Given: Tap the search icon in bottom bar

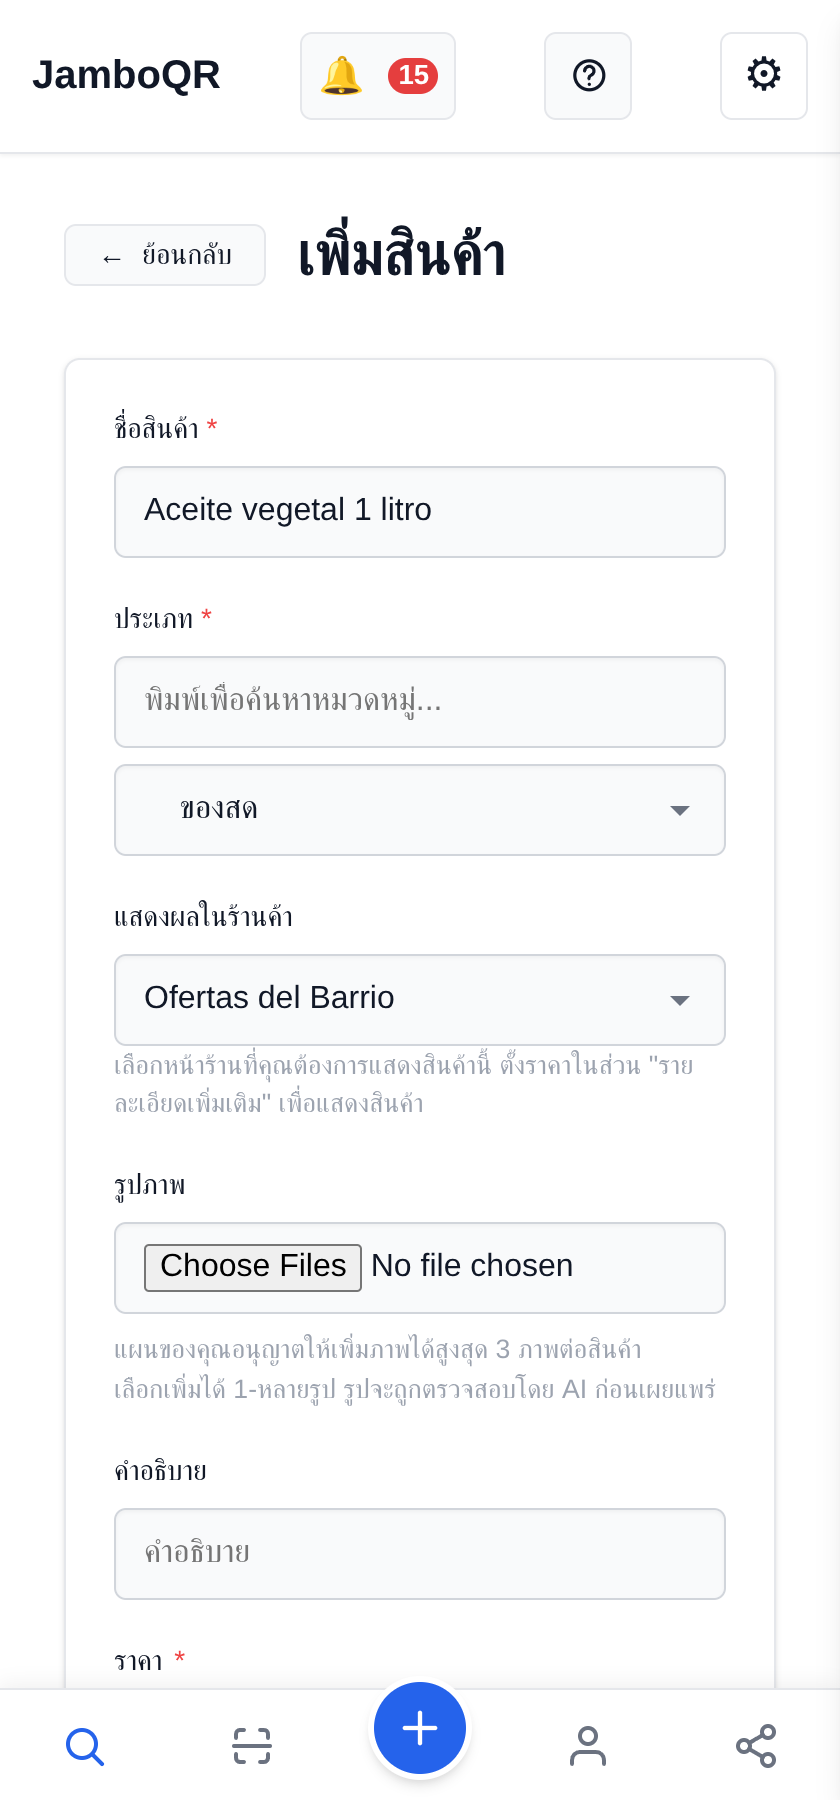Looking at the screenshot, I should click(84, 1746).
